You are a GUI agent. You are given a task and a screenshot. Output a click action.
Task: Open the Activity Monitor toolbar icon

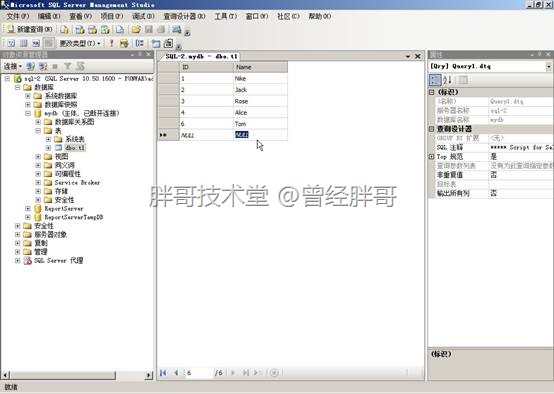coord(177,30)
